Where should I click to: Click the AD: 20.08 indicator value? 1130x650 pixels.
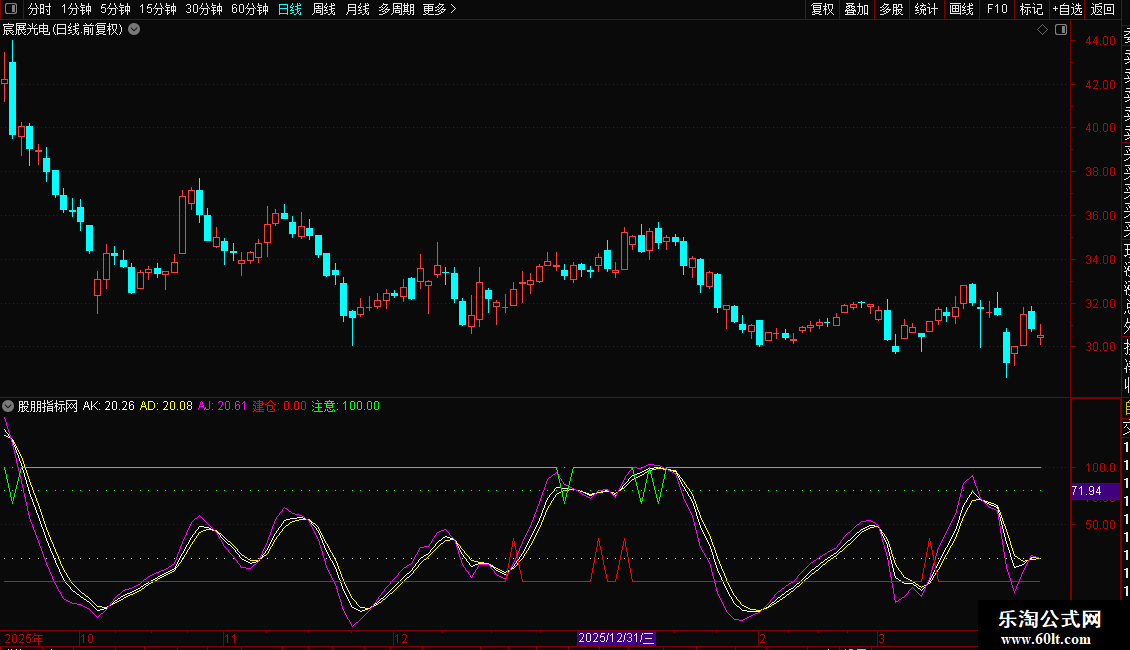click(166, 406)
